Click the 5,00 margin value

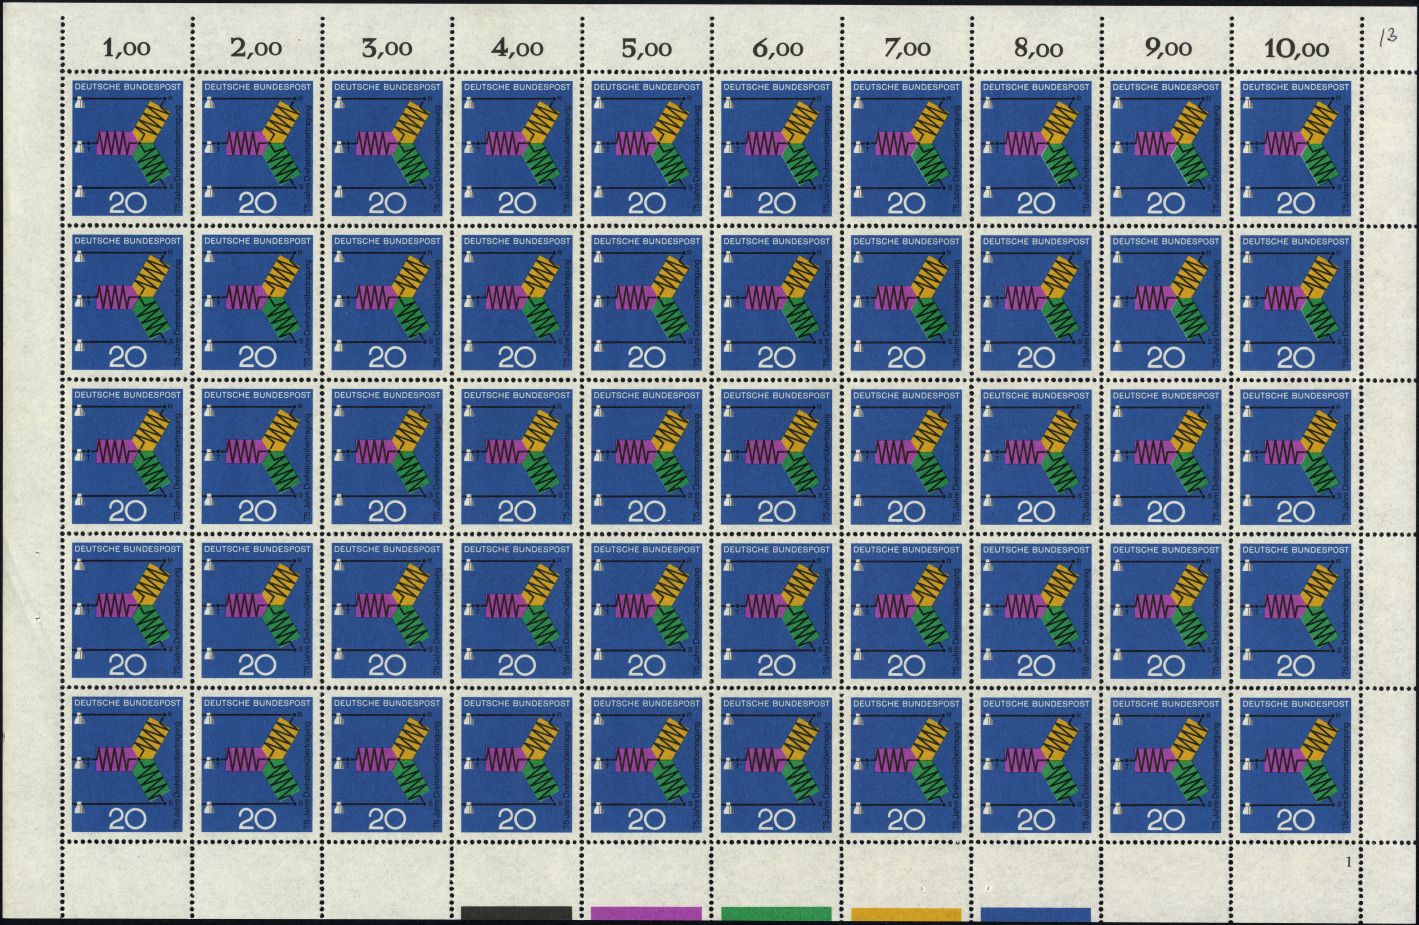point(646,47)
